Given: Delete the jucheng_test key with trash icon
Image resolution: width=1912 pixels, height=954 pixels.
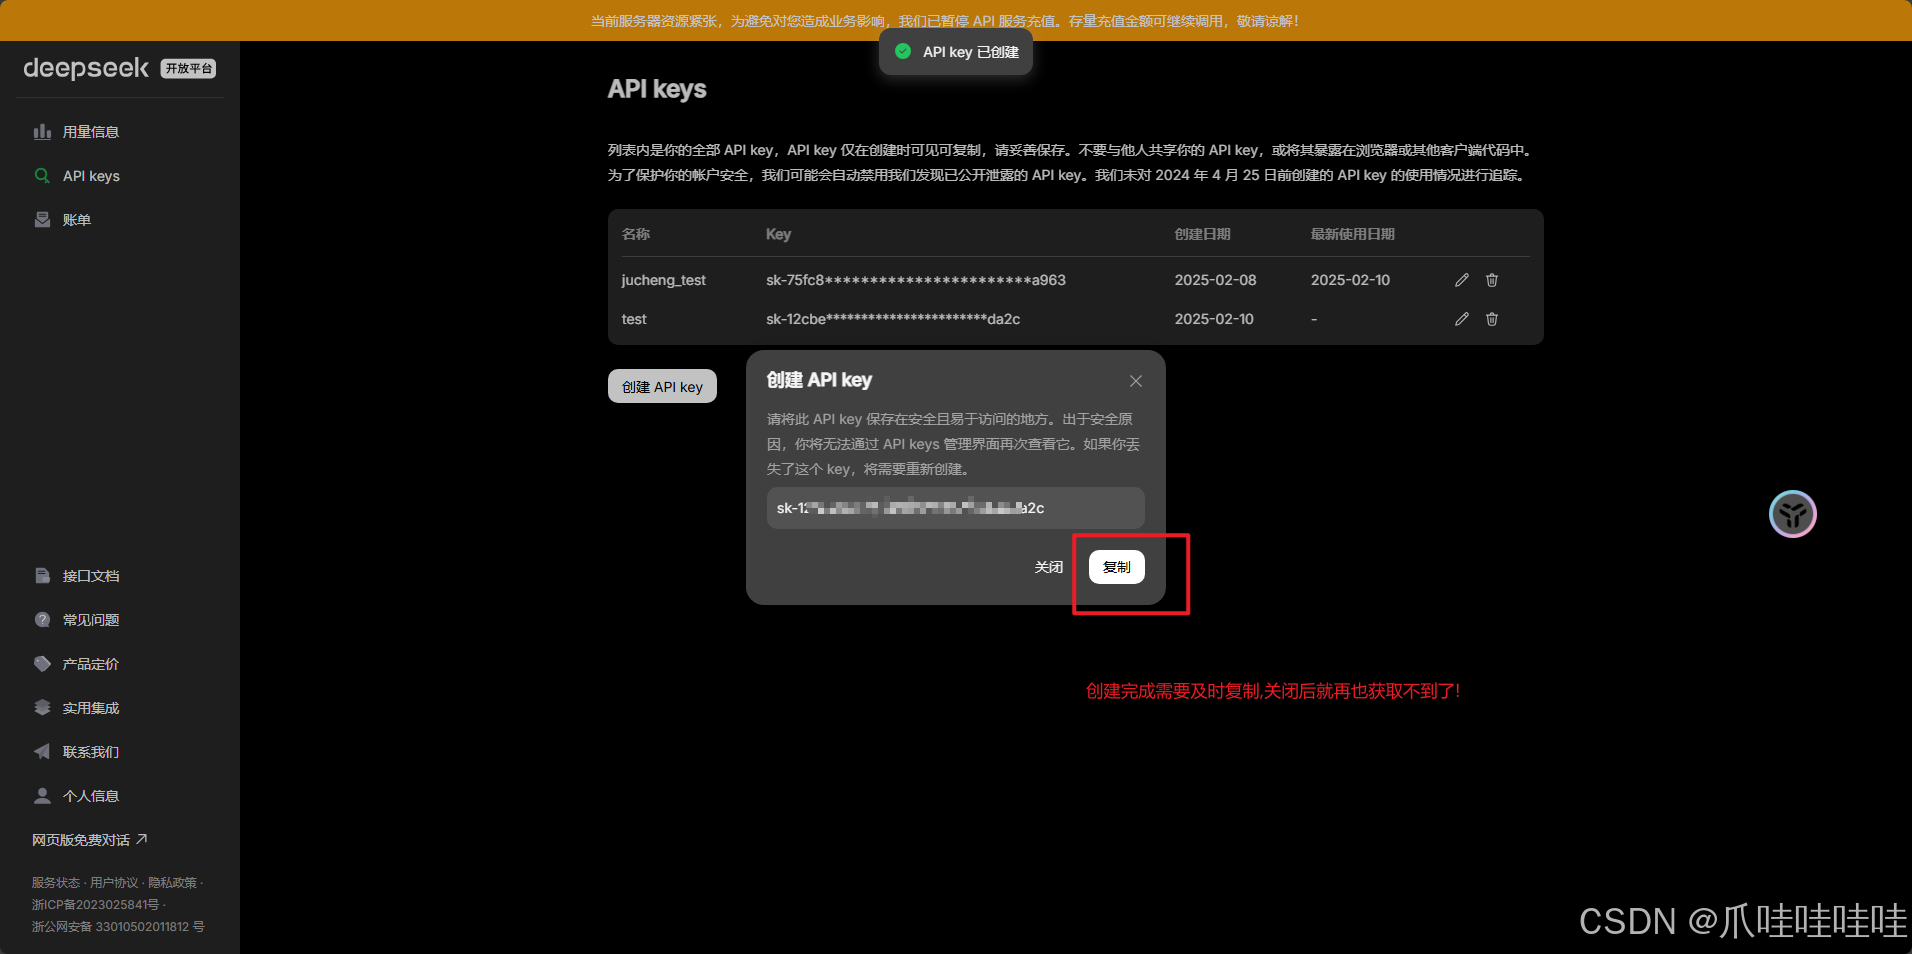Looking at the screenshot, I should point(1492,280).
